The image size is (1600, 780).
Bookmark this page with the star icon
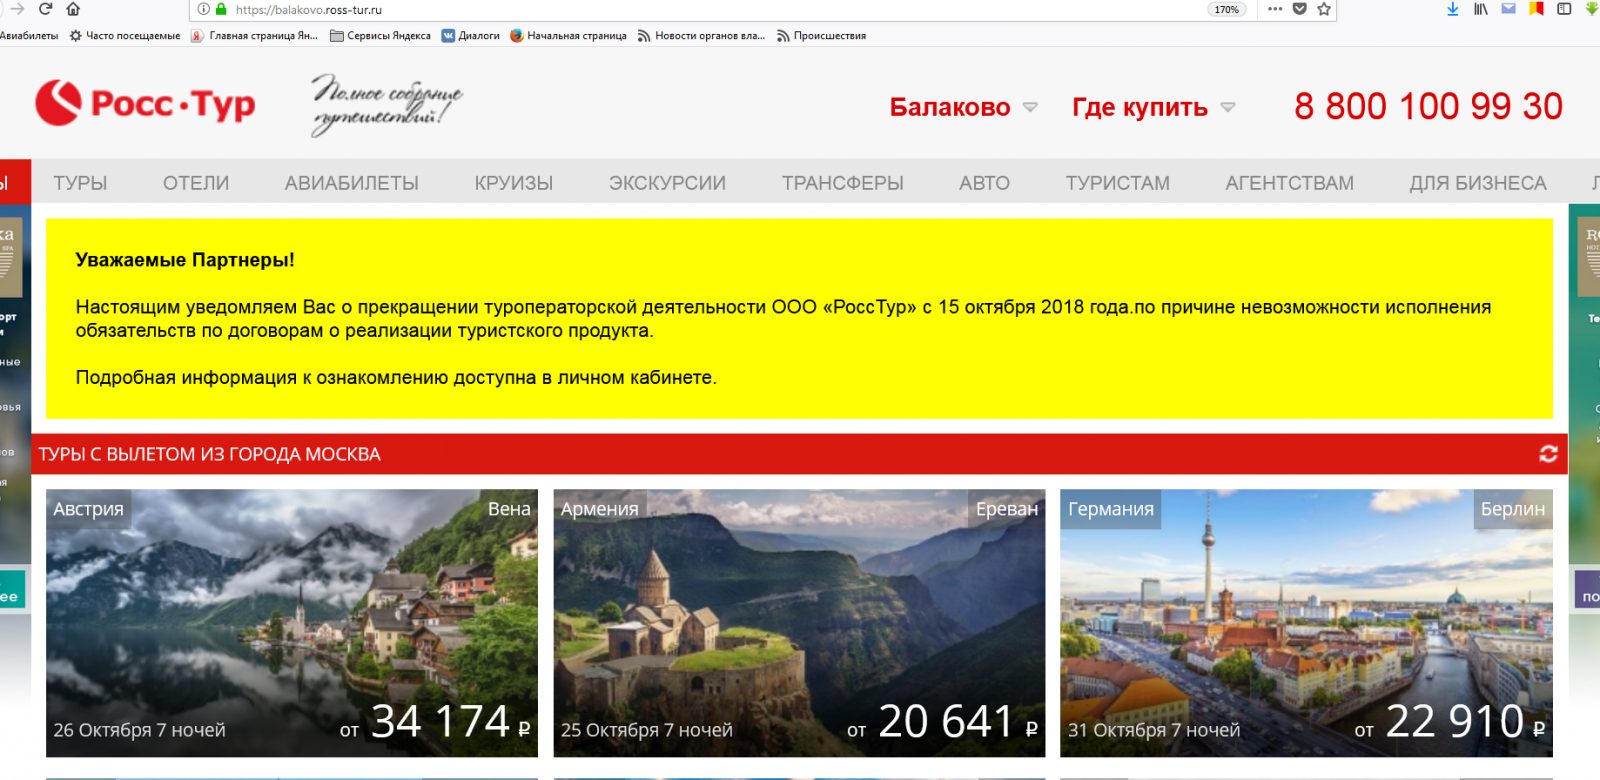[x=1324, y=9]
